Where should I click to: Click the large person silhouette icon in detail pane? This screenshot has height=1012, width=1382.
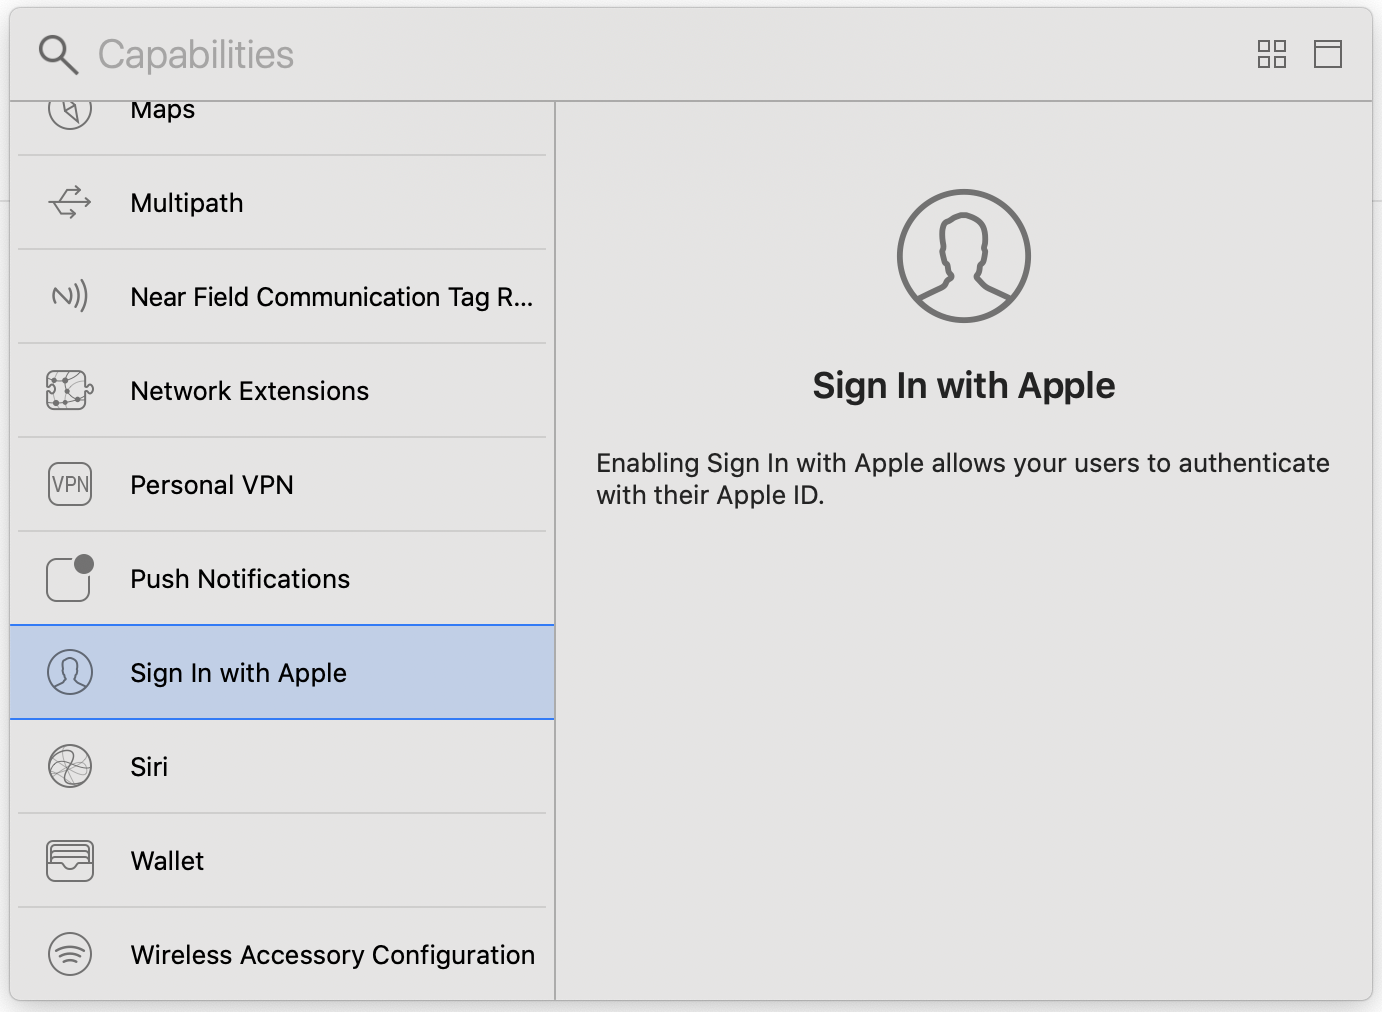pyautogui.click(x=964, y=256)
